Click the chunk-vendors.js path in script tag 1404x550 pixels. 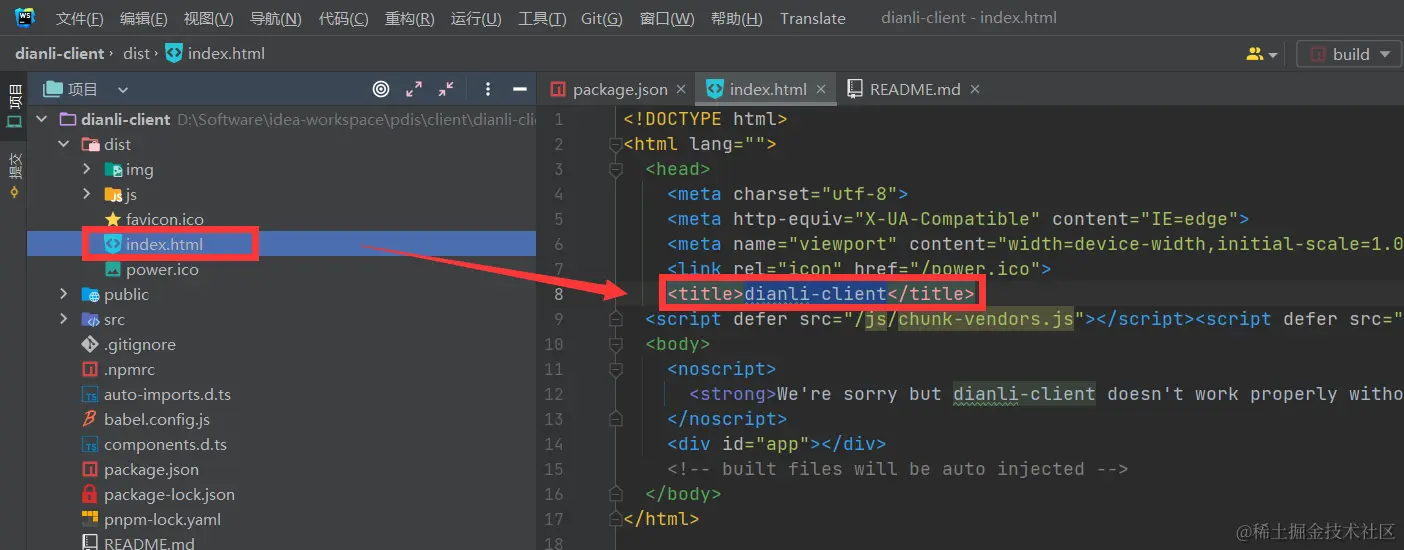pos(986,319)
